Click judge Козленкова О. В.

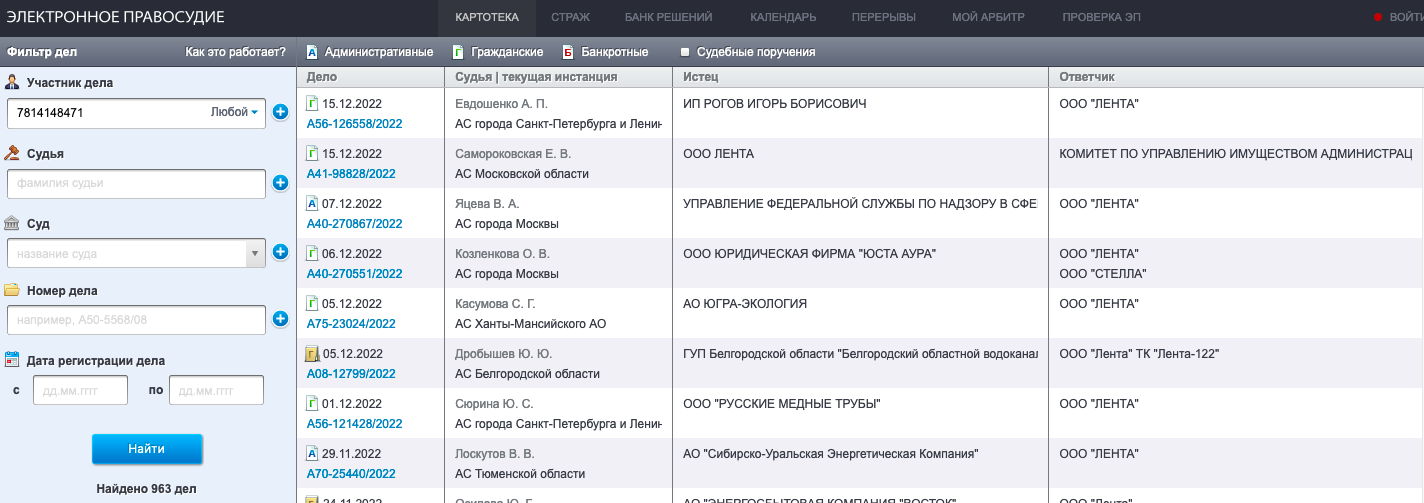[x=502, y=254]
